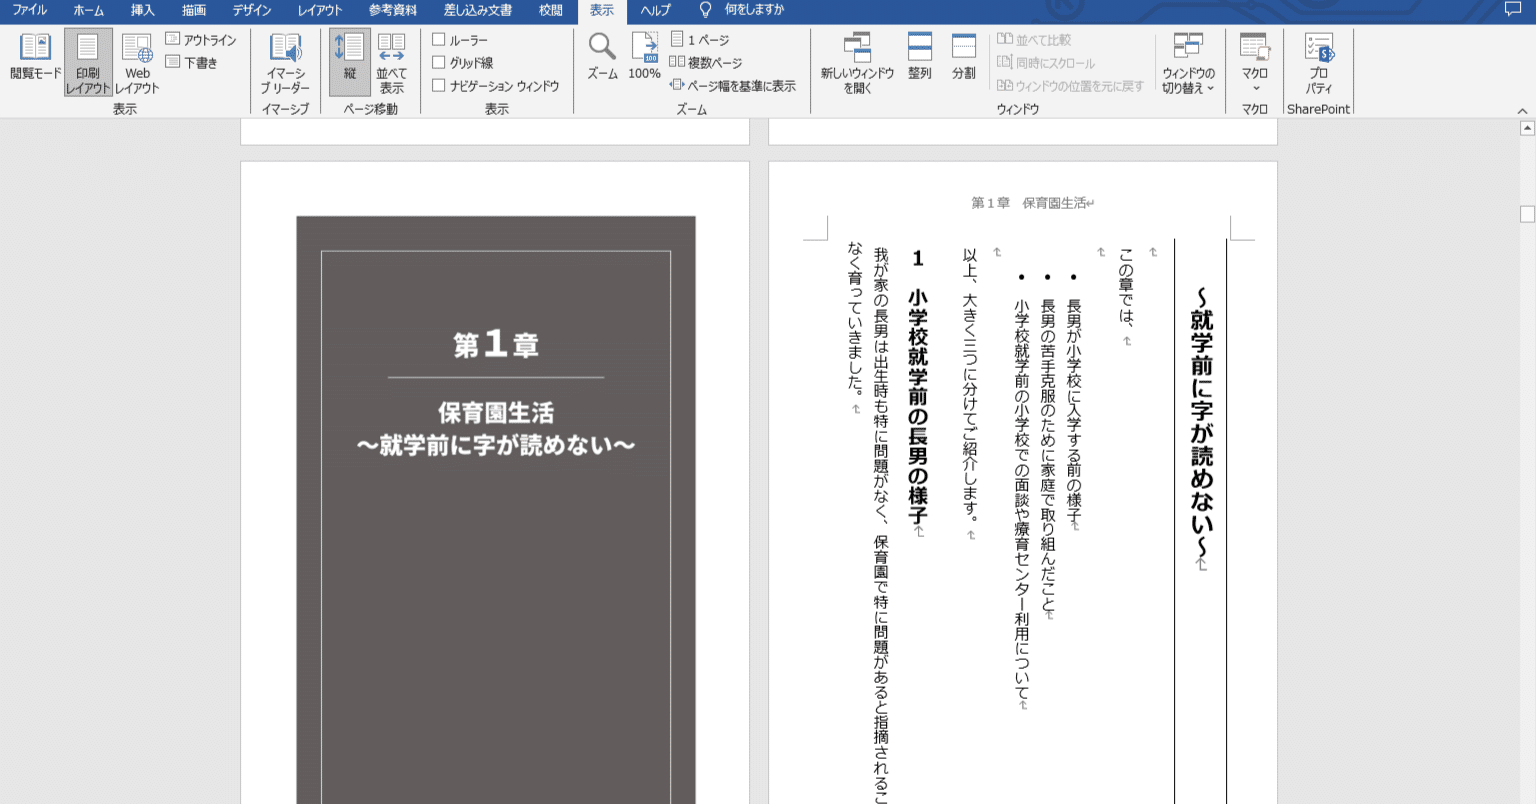Image resolution: width=1536 pixels, height=804 pixels.
Task: Open the ナビゲーション ウィンドウ
Action: tap(439, 84)
